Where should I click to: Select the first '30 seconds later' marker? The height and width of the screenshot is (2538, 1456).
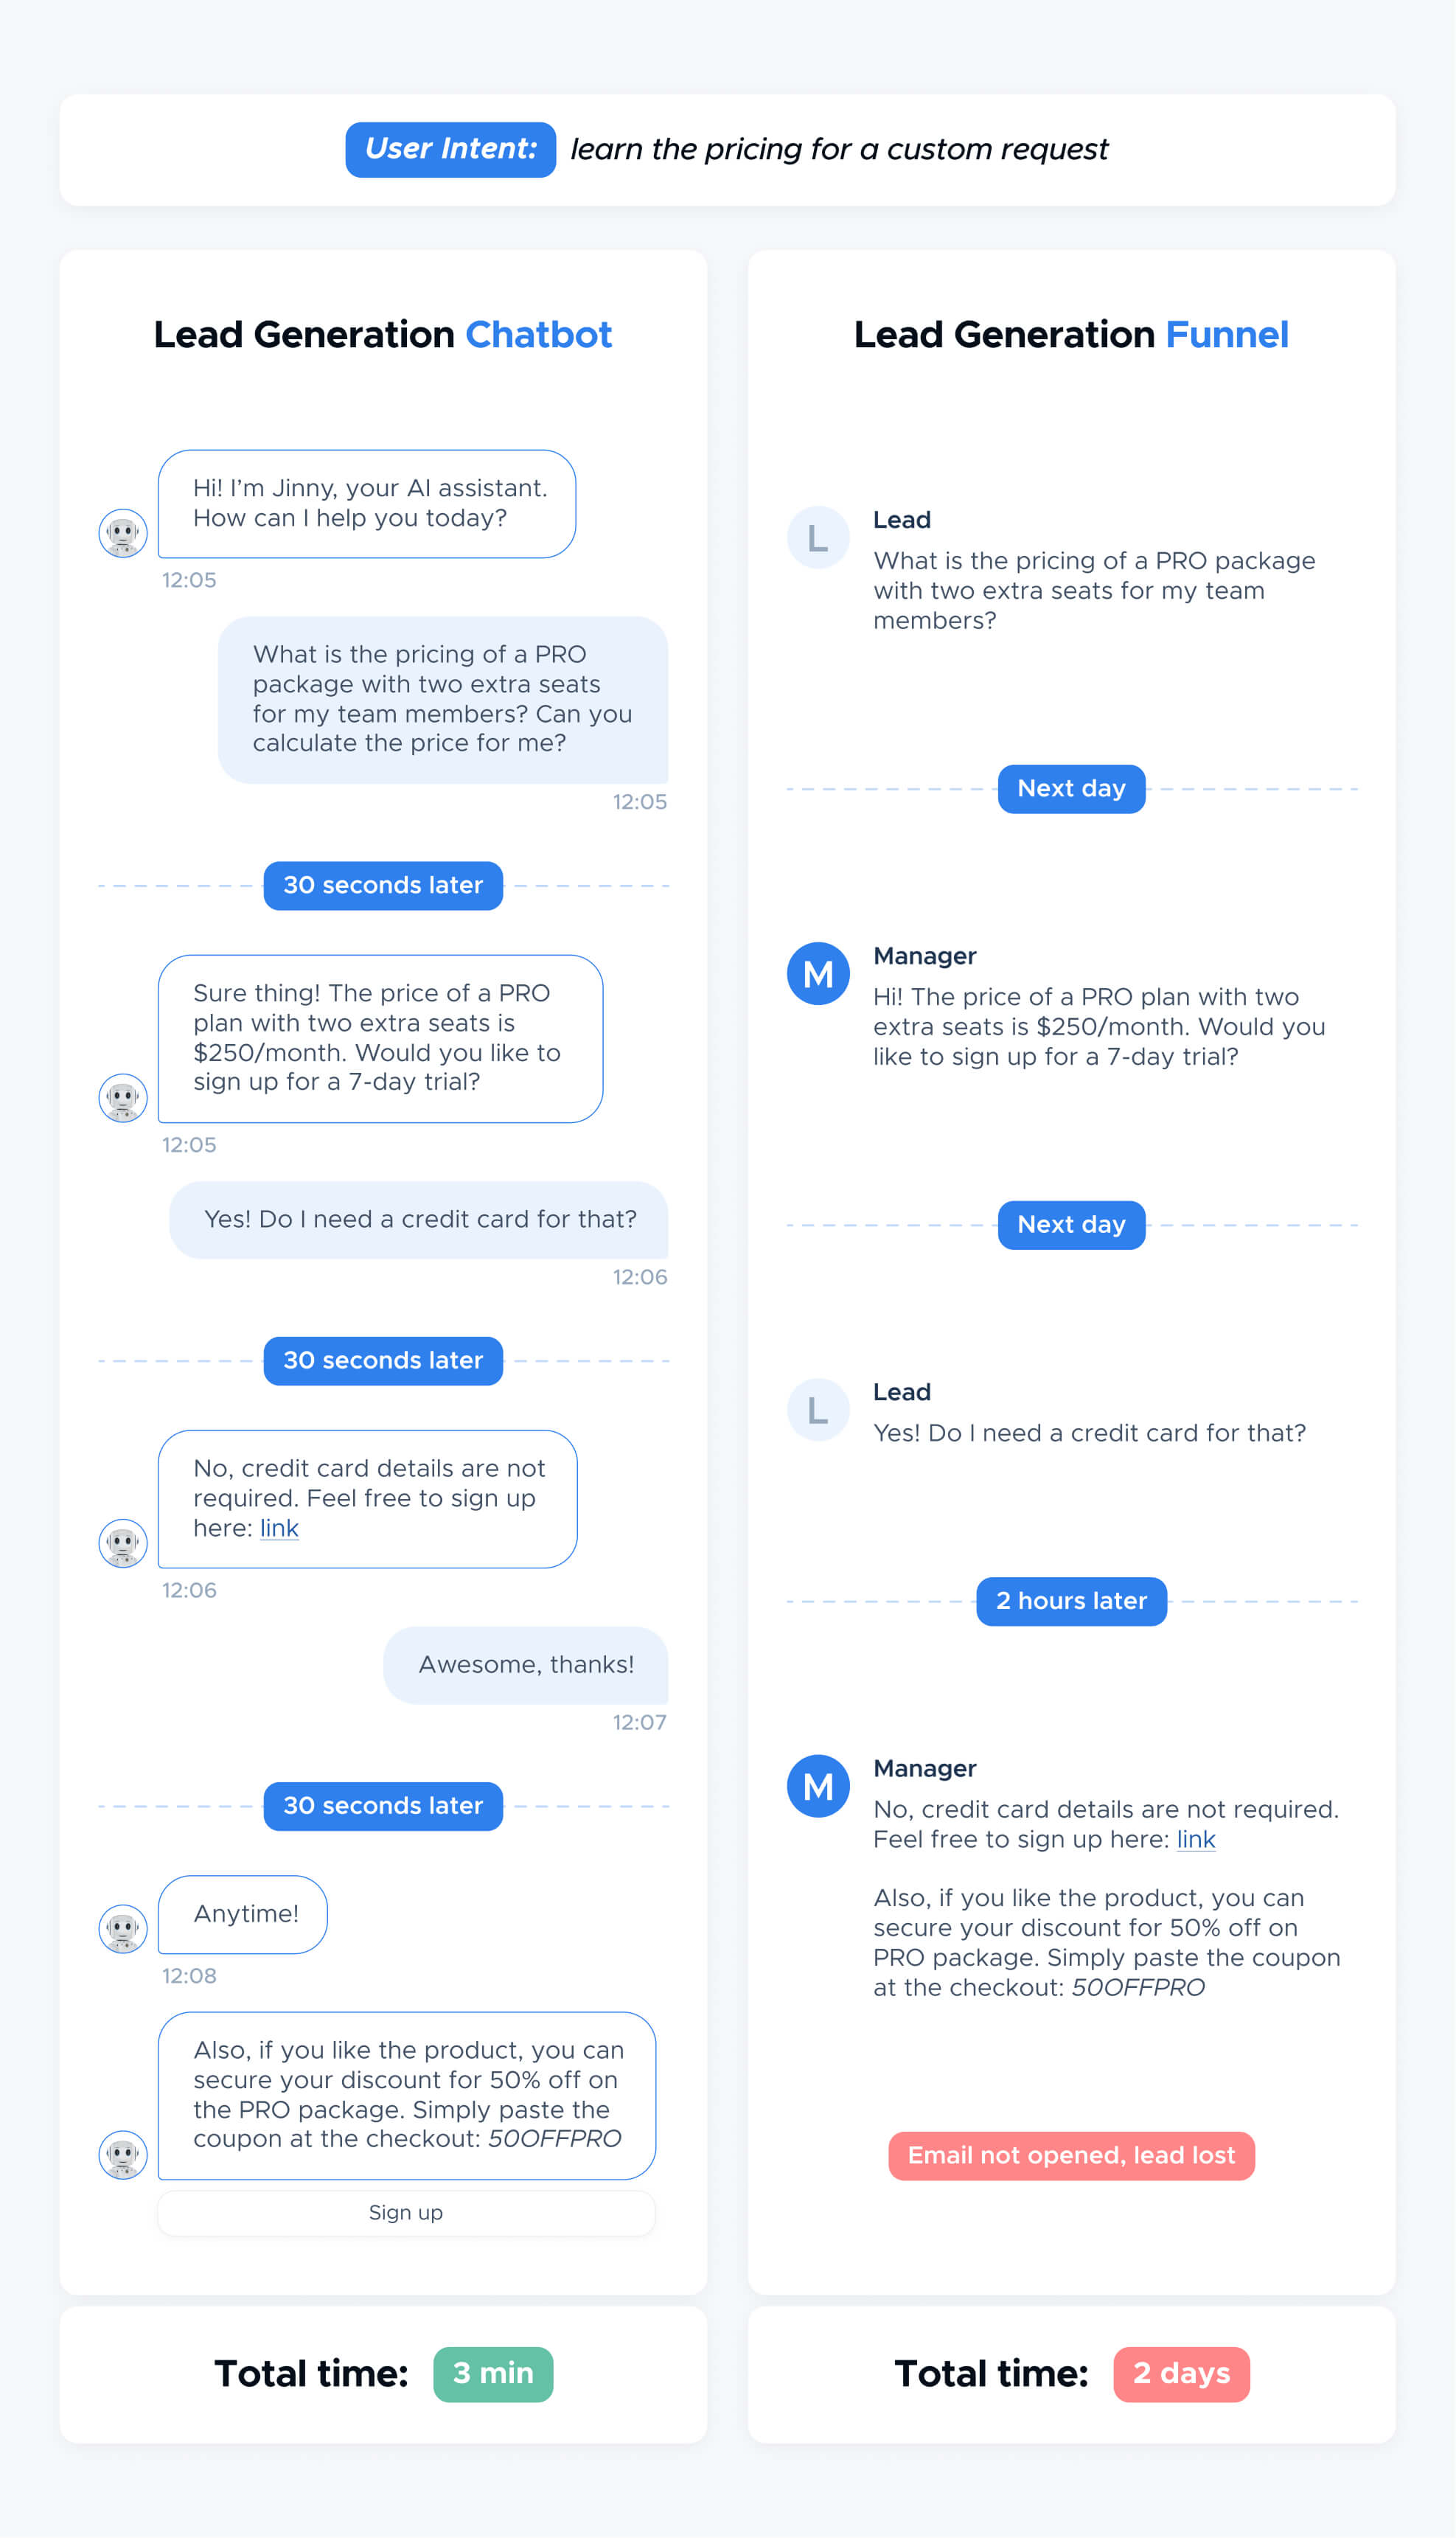tap(383, 886)
